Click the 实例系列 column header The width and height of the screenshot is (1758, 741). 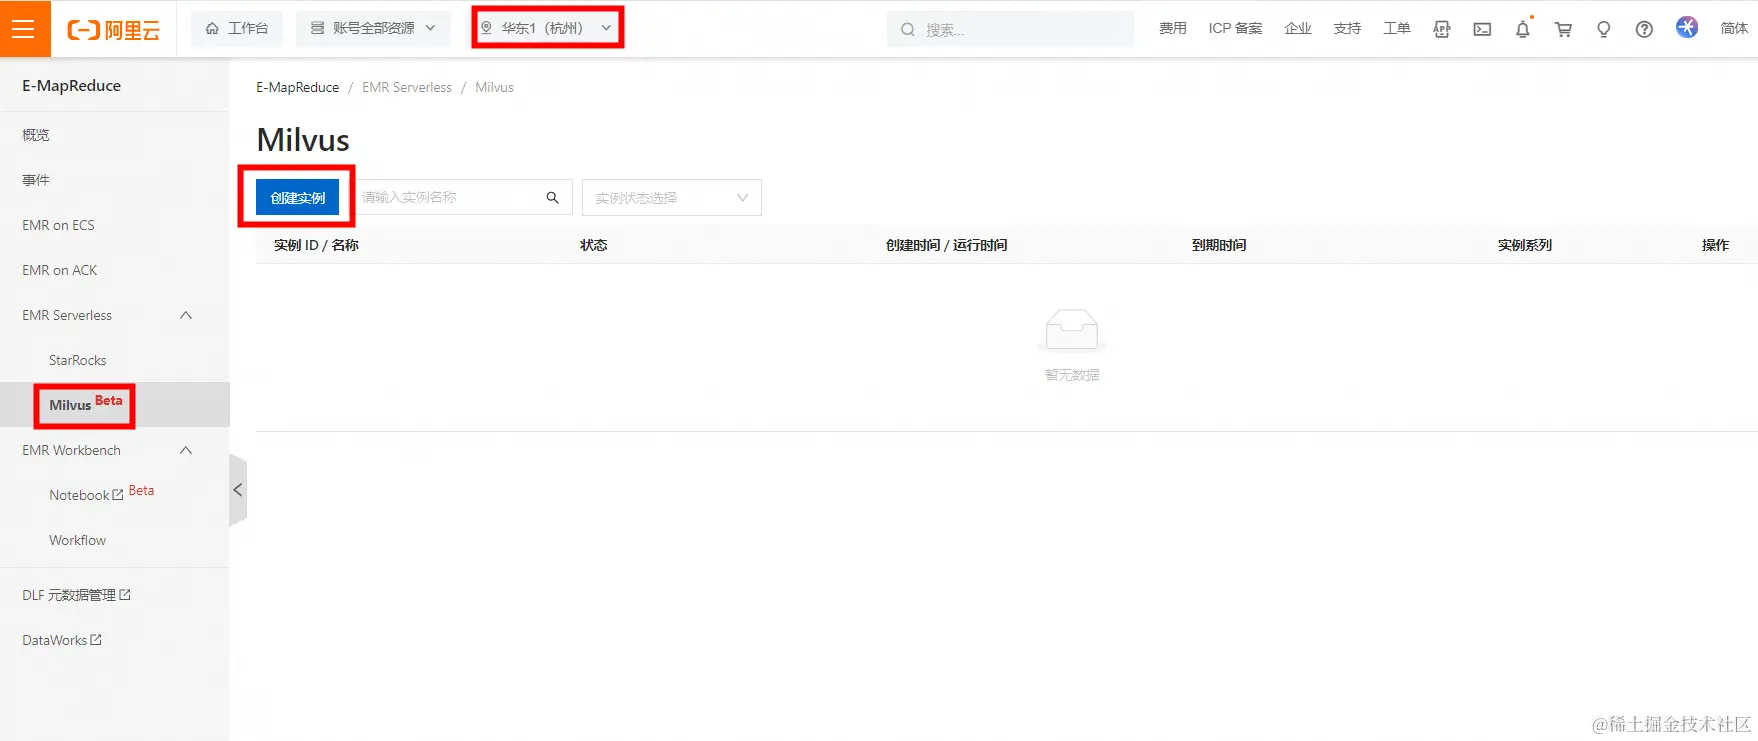[1525, 245]
